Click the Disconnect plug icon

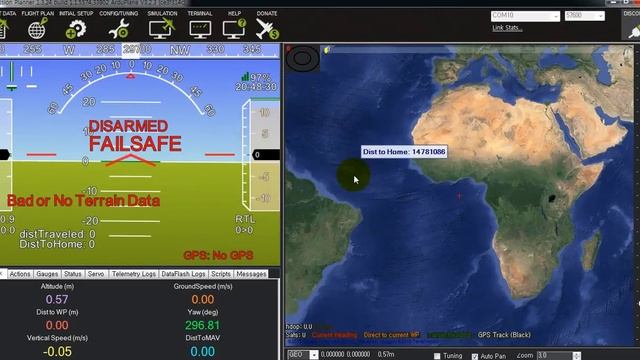[634, 31]
